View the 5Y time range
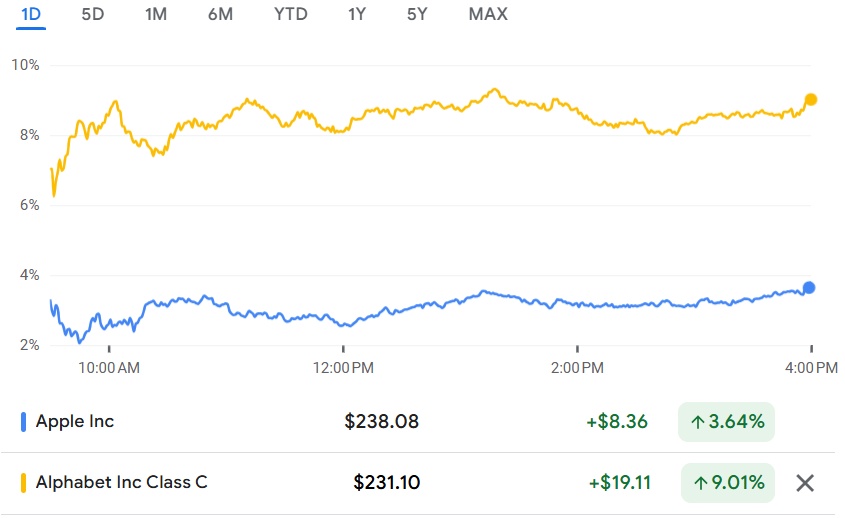 [x=417, y=14]
